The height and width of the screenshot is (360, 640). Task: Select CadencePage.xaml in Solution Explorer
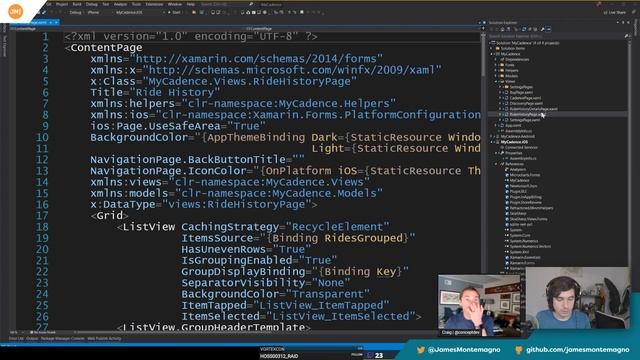525,98
